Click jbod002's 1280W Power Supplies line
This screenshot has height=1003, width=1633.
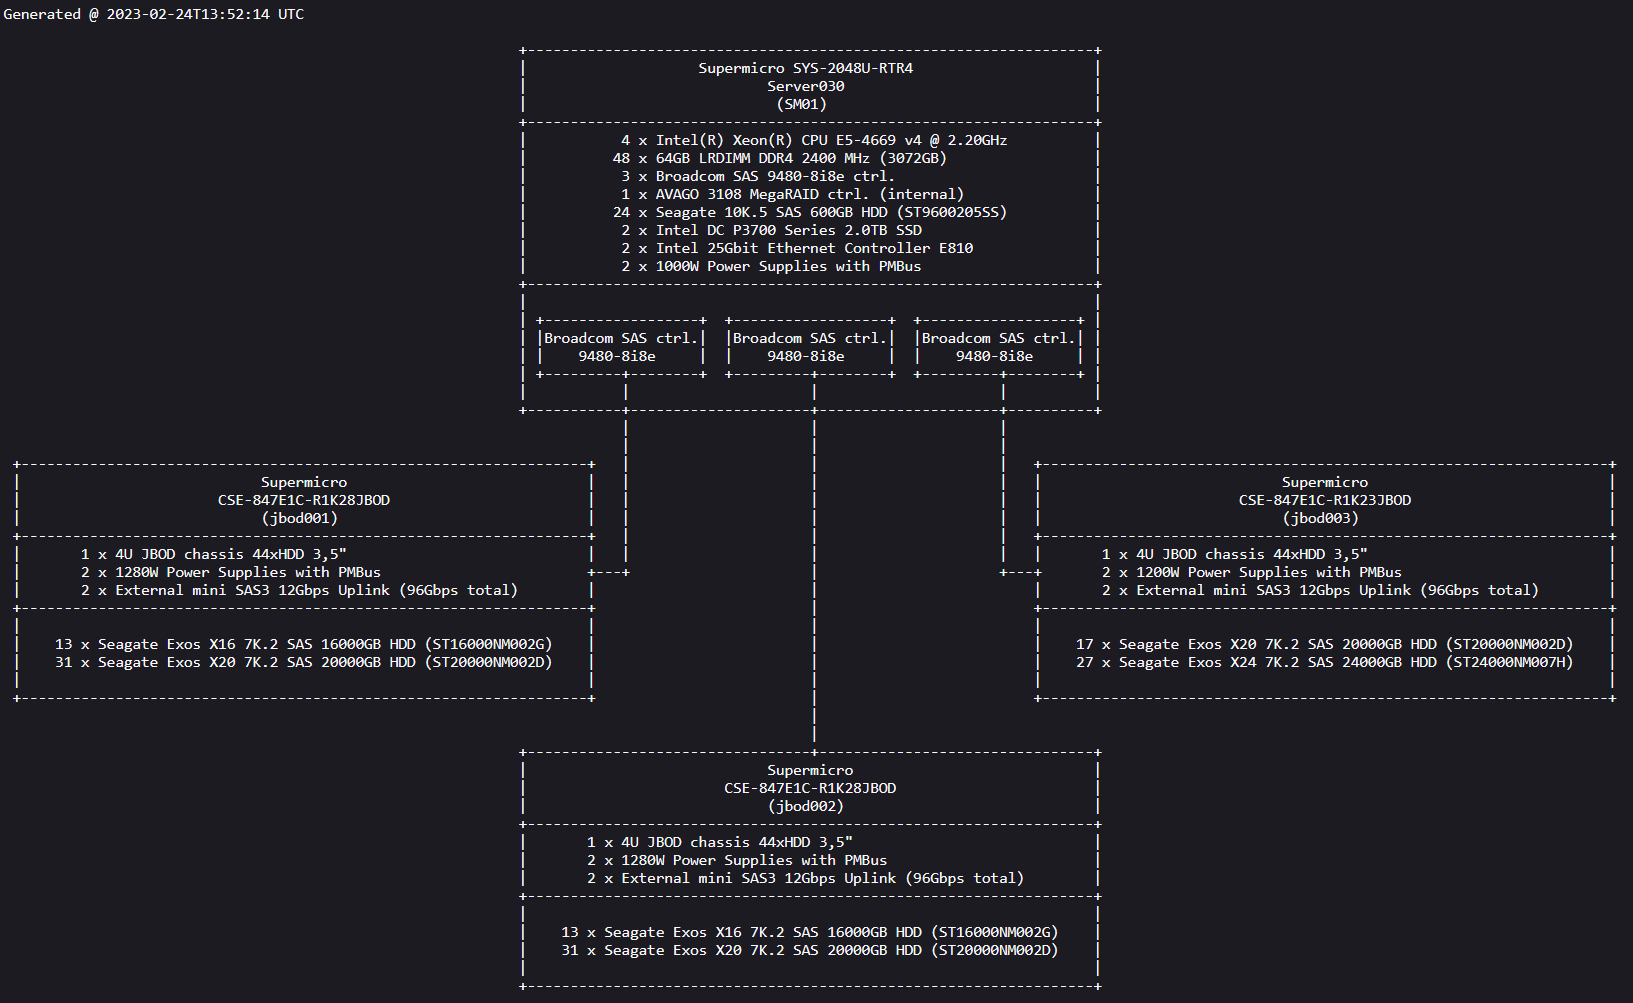[737, 860]
